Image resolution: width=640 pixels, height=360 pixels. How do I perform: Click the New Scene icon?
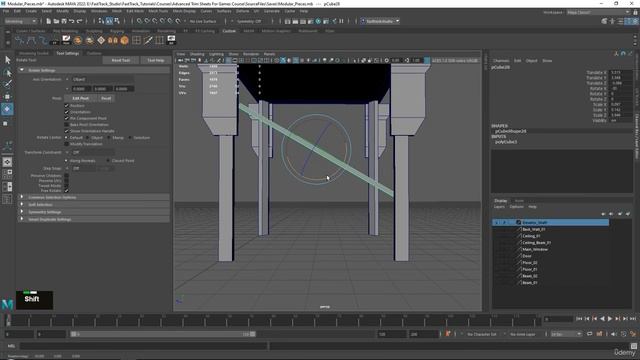click(49, 21)
